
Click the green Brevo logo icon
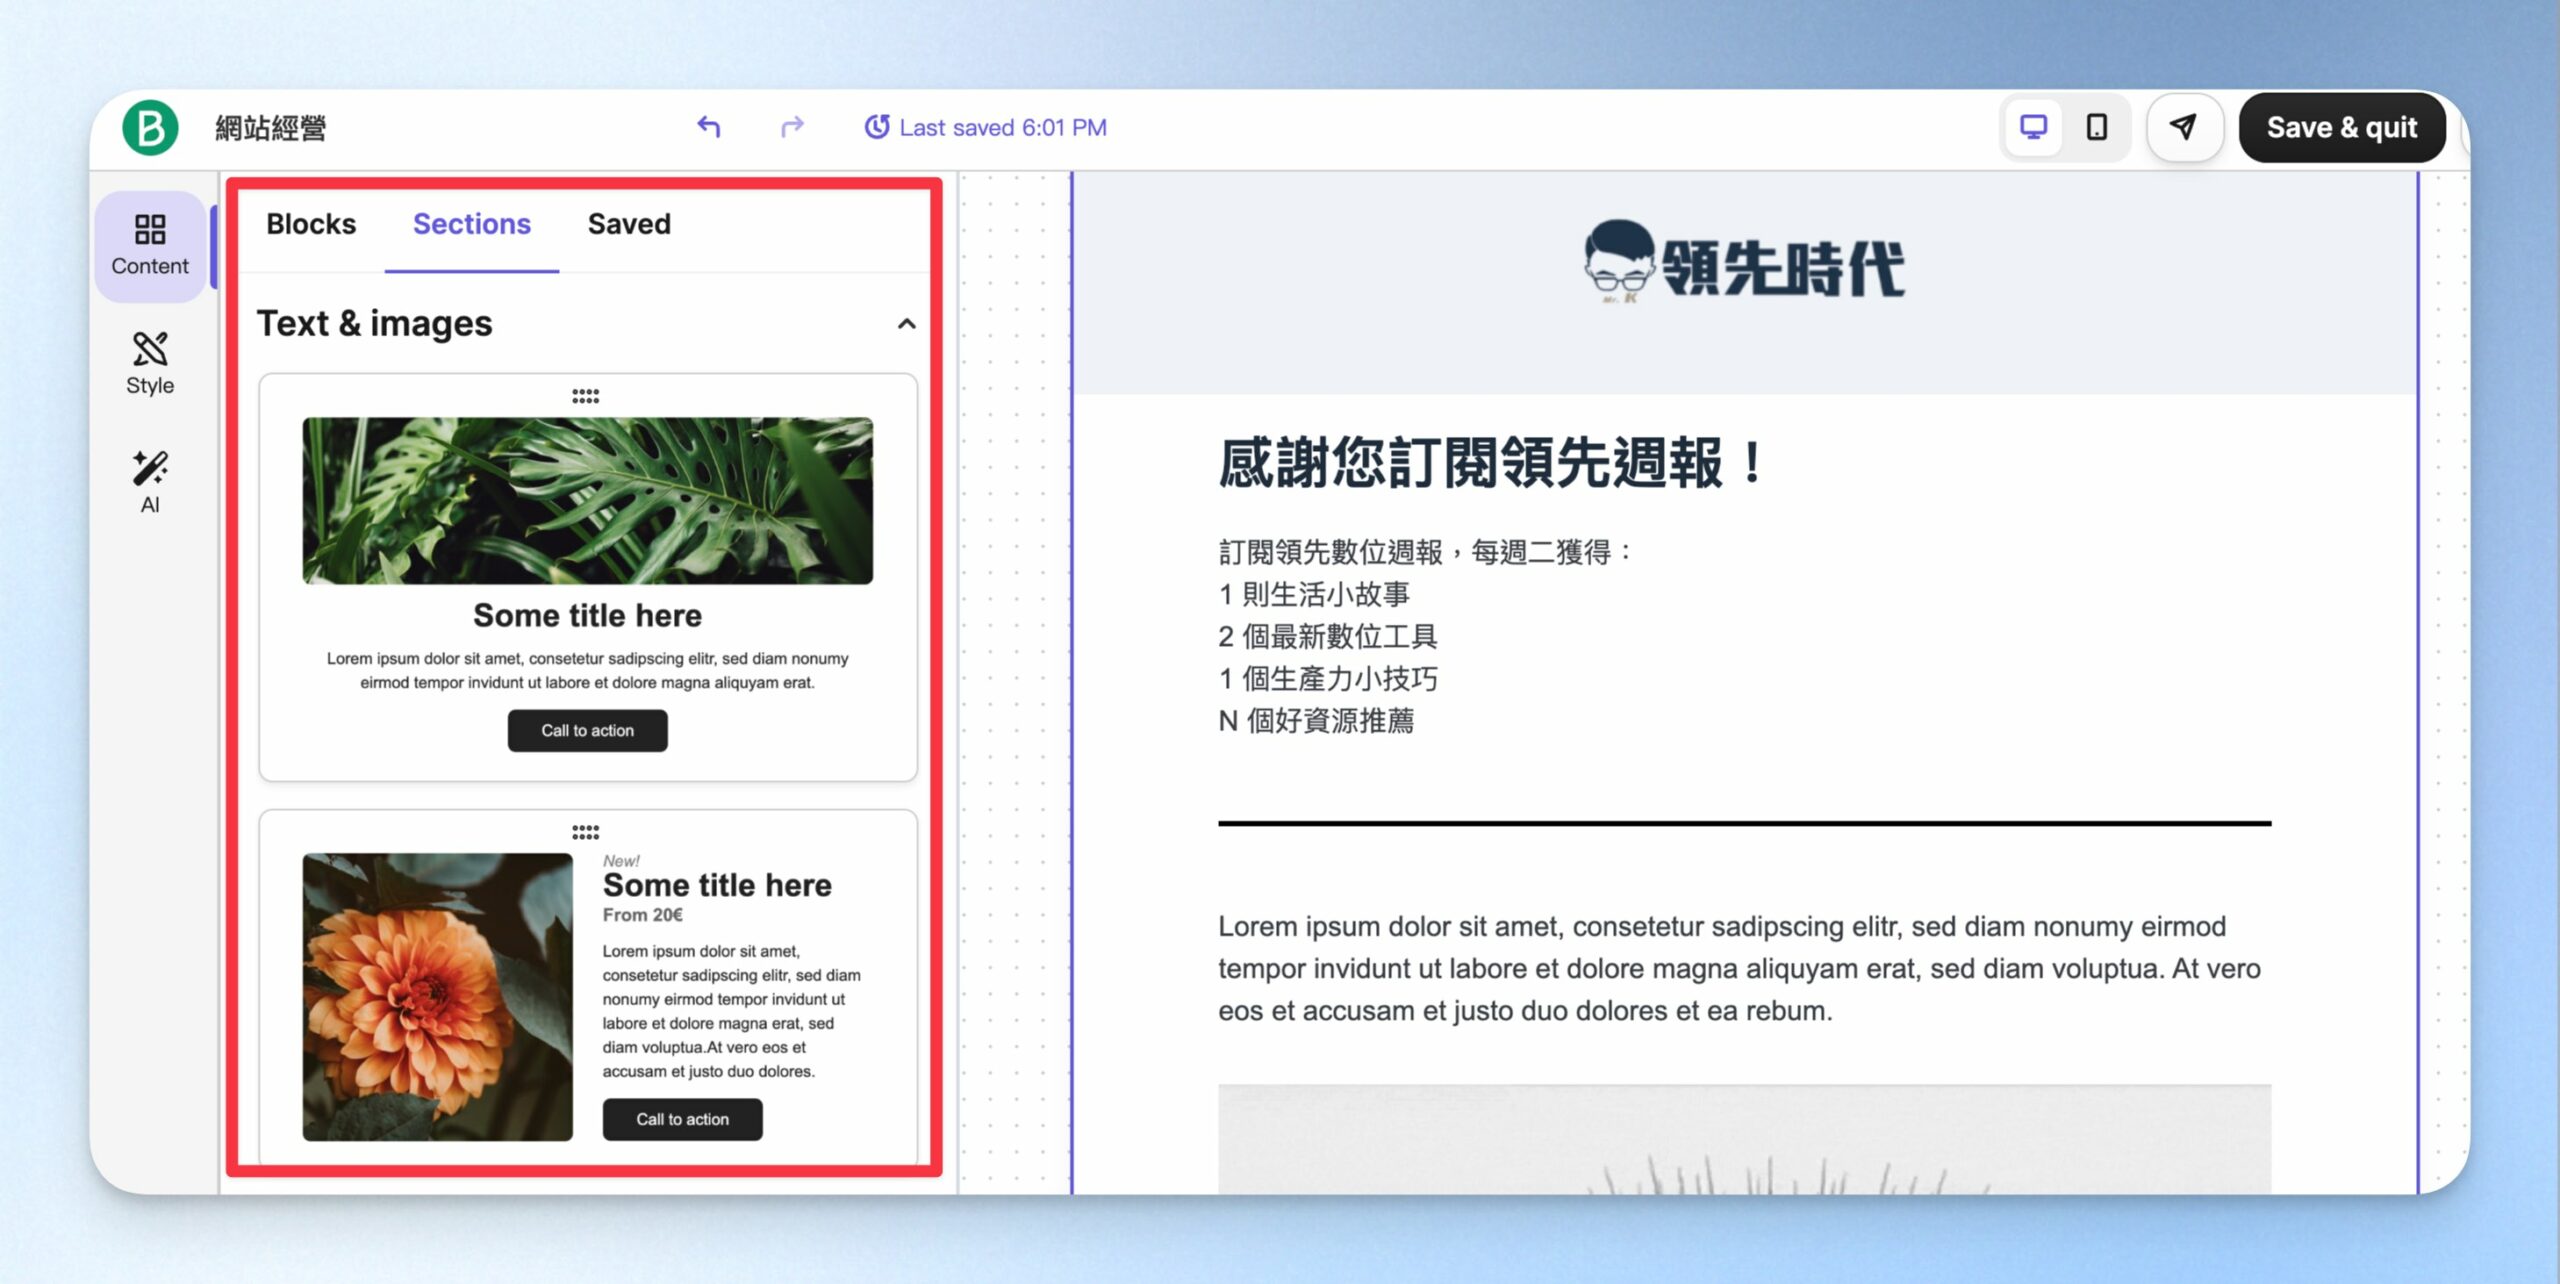pos(151,128)
